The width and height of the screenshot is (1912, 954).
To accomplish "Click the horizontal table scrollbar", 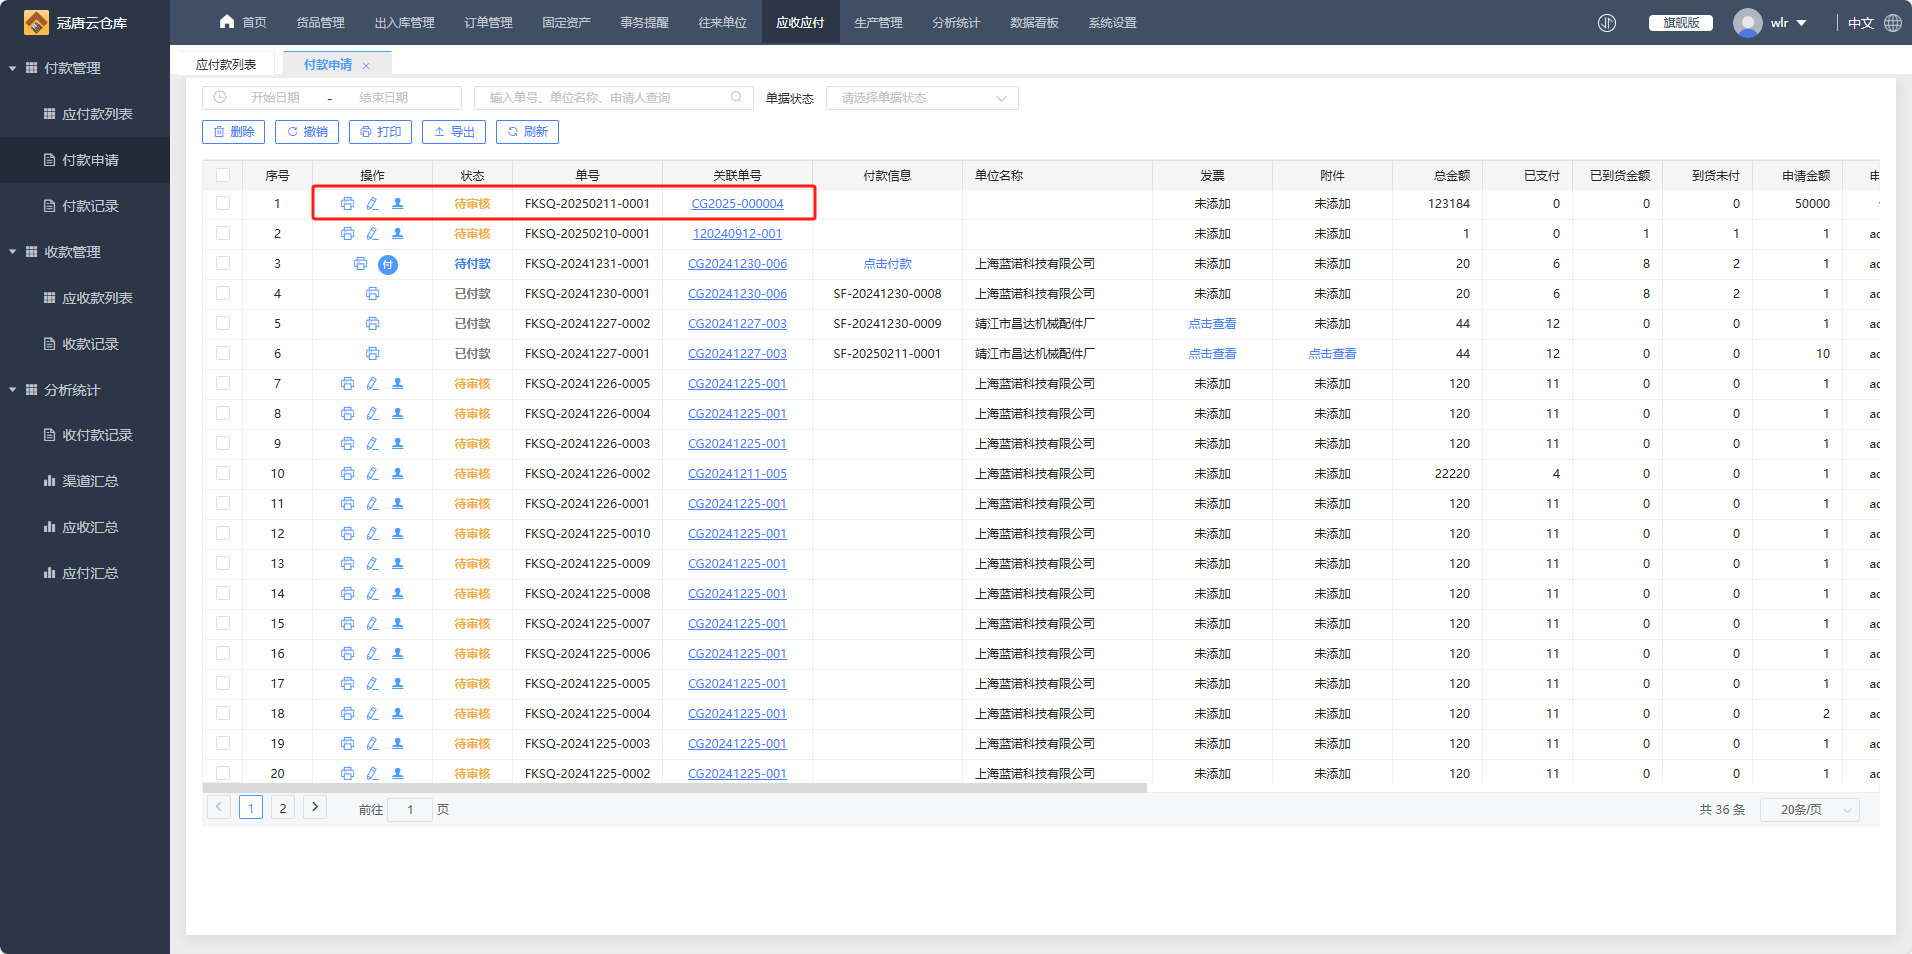I will click(675, 788).
